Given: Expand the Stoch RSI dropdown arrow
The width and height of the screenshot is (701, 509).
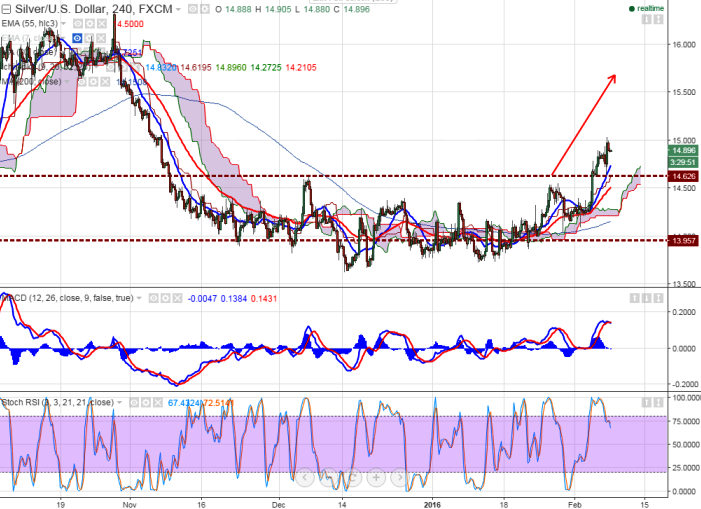Looking at the screenshot, I should tap(119, 403).
